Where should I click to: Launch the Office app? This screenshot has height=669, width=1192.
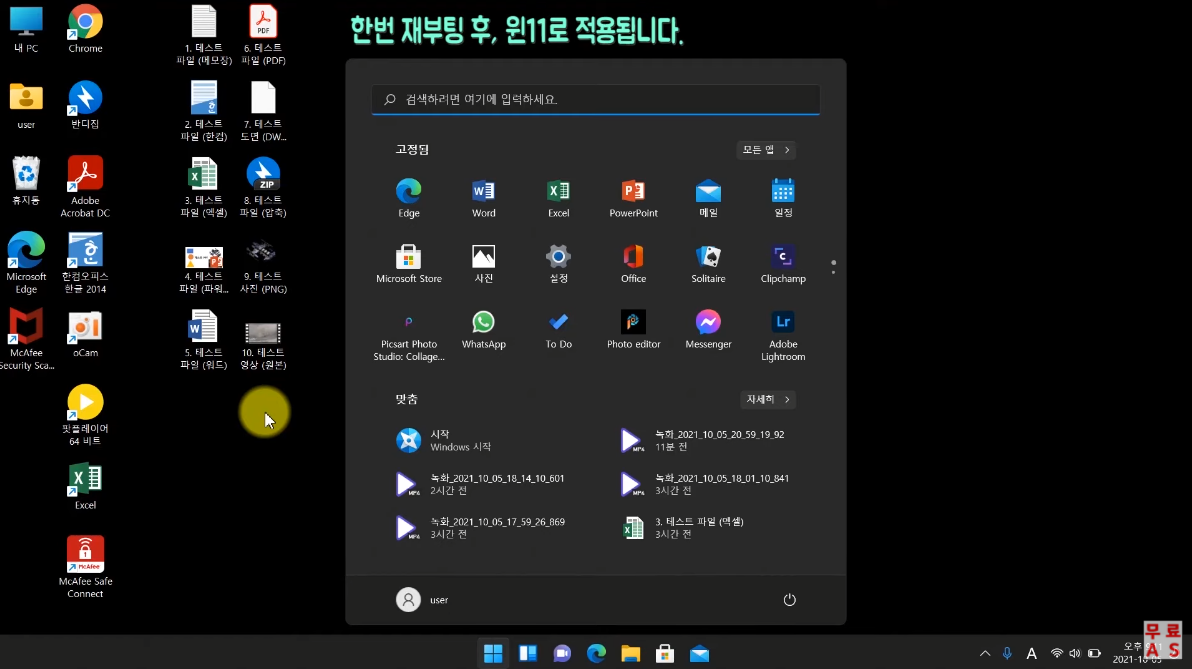pos(633,263)
